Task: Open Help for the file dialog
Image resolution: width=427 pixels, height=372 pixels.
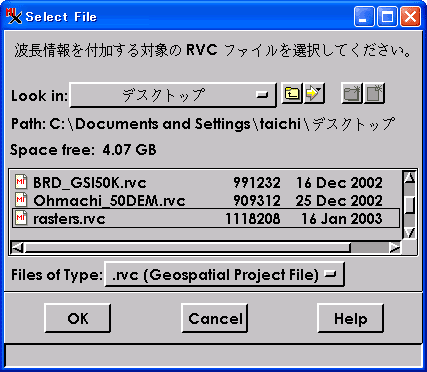Action: tap(350, 318)
